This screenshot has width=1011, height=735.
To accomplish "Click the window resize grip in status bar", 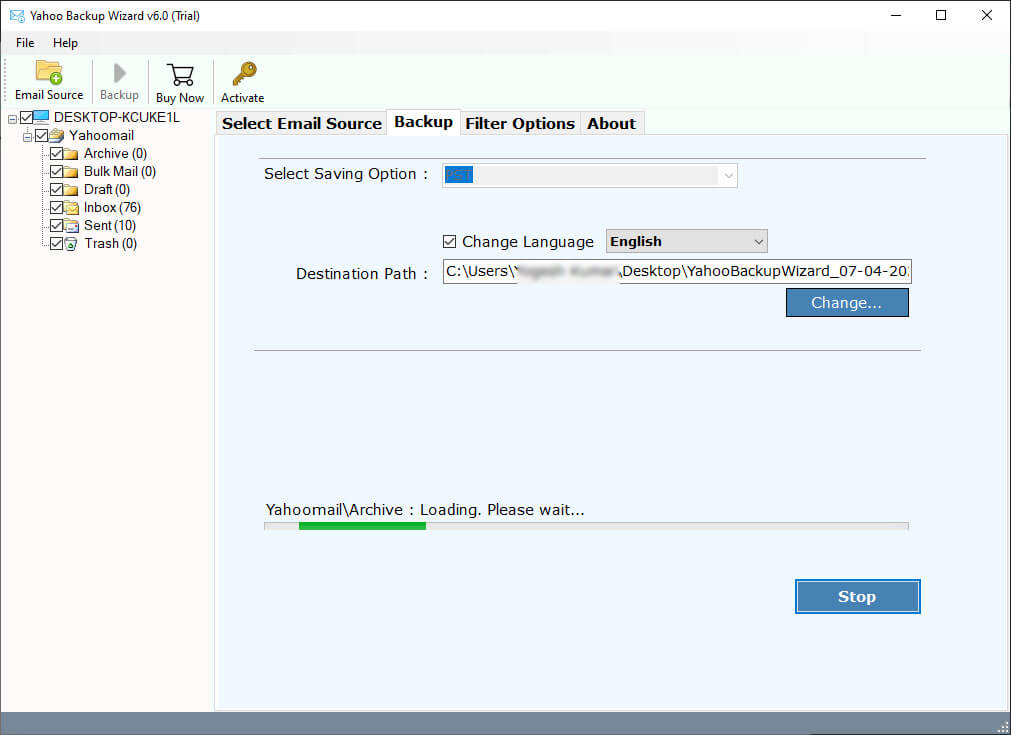I will [1003, 727].
